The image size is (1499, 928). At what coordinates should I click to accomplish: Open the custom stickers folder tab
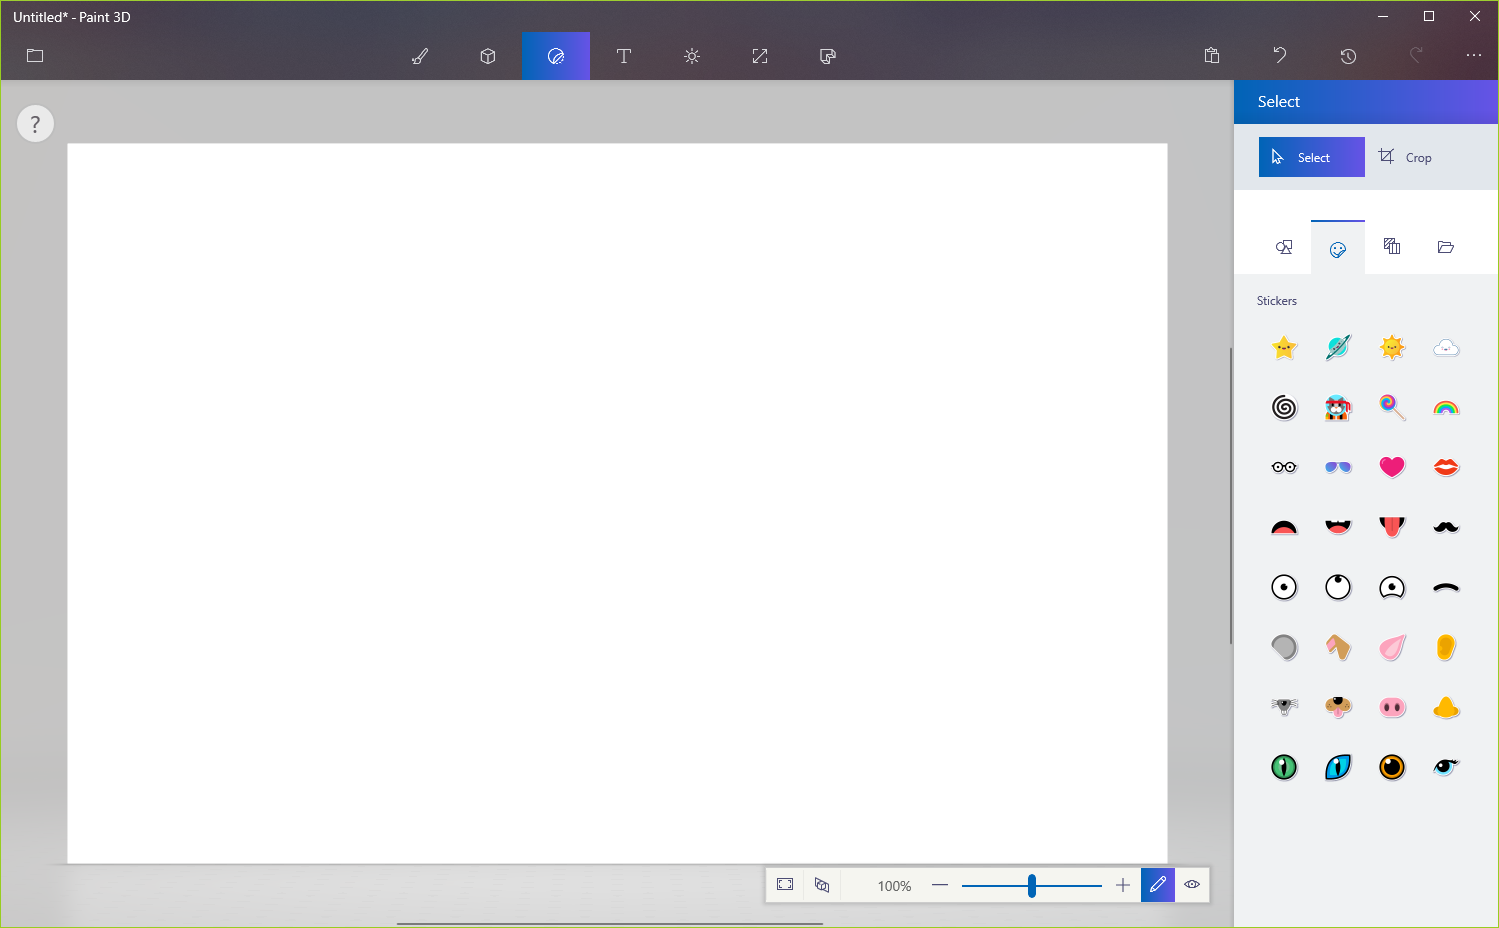[x=1446, y=247]
